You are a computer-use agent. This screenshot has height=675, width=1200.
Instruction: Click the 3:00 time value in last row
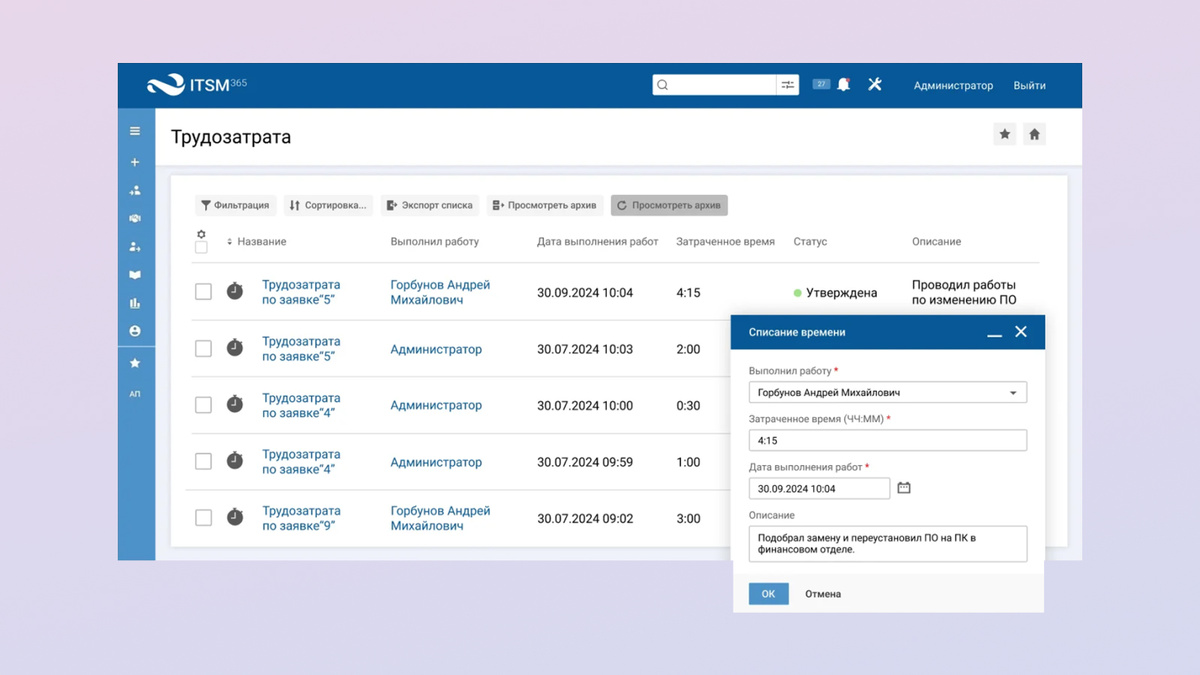[x=688, y=519]
